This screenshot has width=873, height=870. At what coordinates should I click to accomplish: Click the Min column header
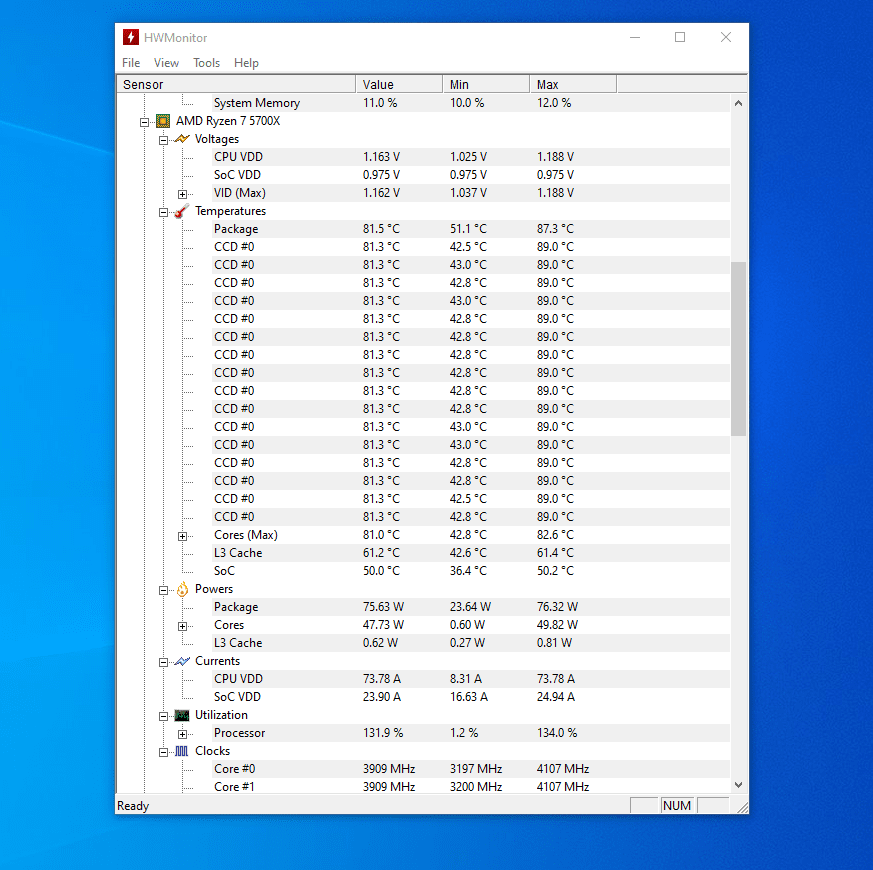tap(486, 85)
